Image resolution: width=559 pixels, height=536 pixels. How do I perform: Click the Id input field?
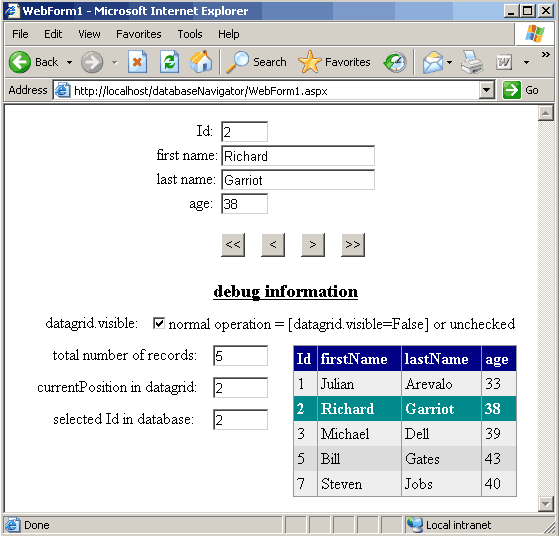point(245,132)
